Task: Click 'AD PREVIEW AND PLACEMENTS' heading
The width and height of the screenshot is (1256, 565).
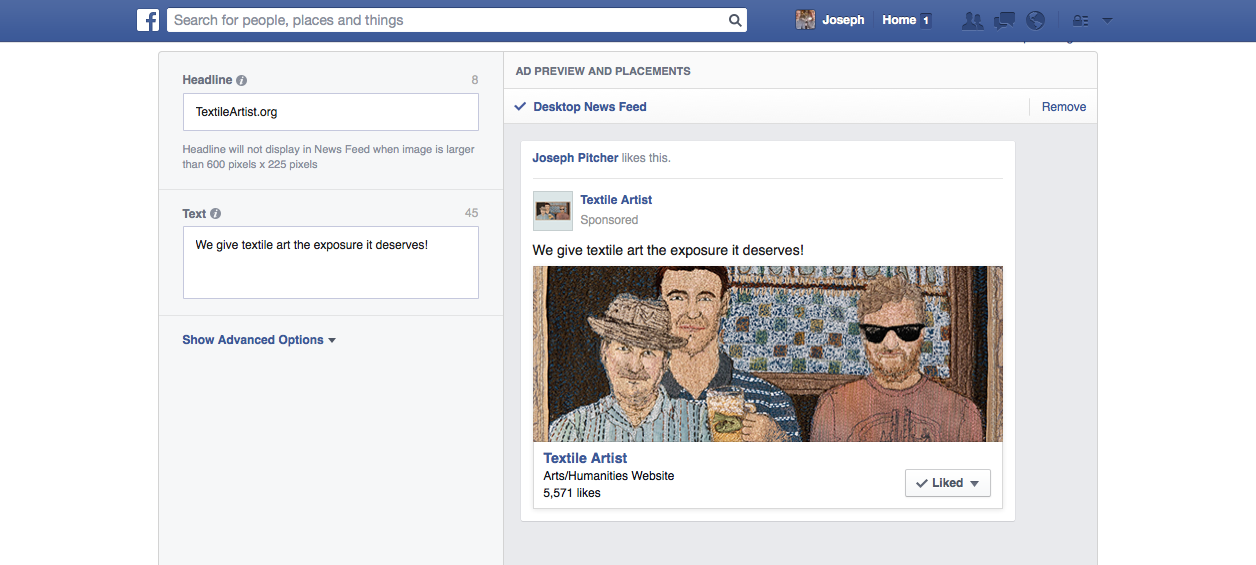Action: 603,72
